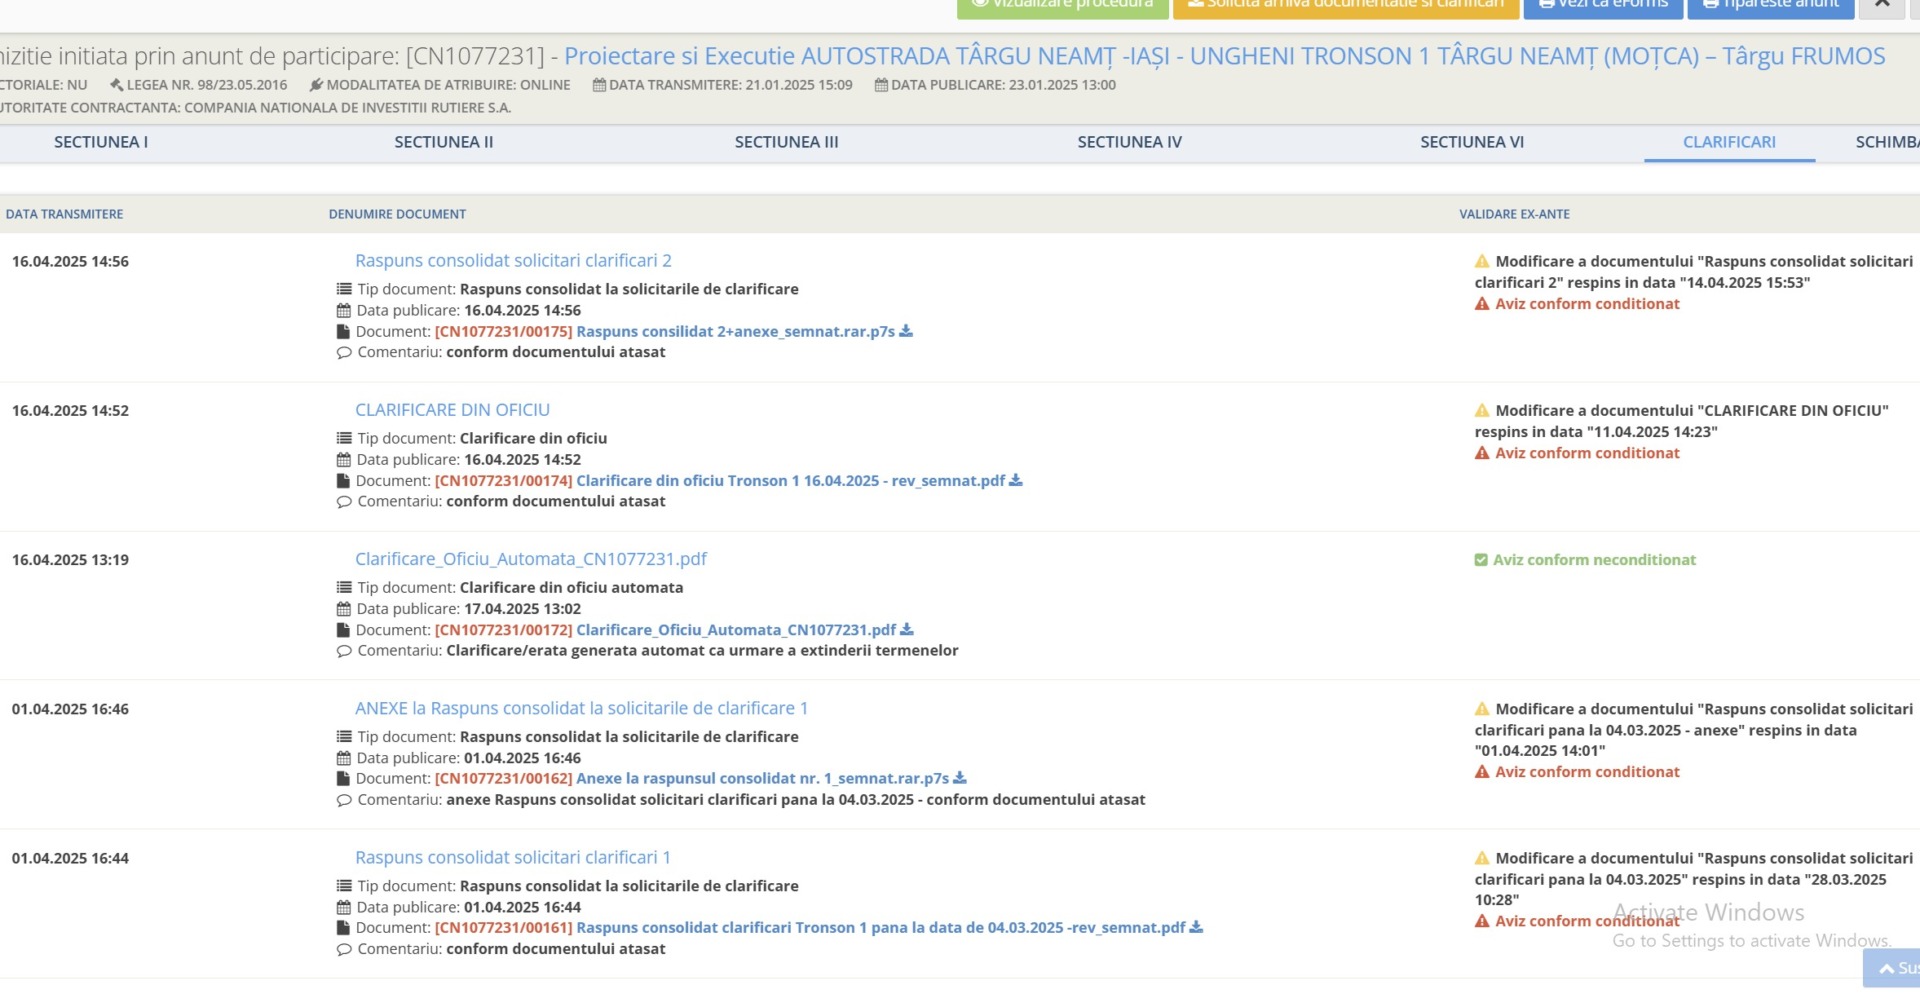Screen dimensions: 1920x994
Task: Click the calendar icon beside DATA PUBLICARE 23.01.2025
Action: [881, 85]
